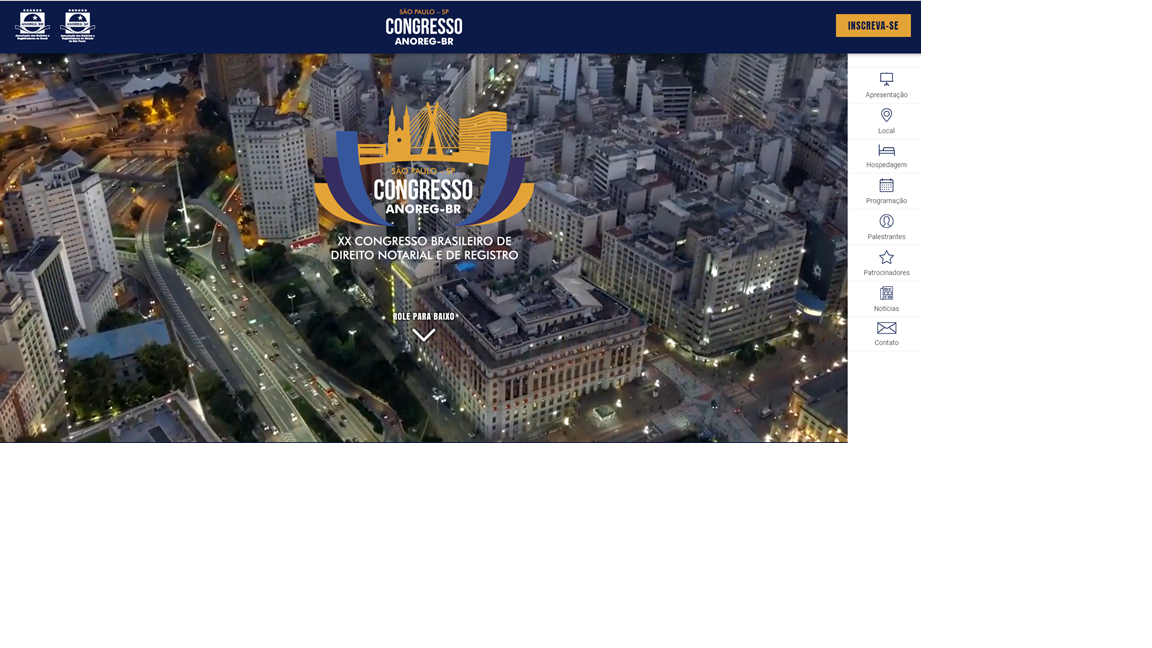Image resolution: width=1152 pixels, height=648 pixels.
Task: Select the Local menu label
Action: (x=886, y=131)
